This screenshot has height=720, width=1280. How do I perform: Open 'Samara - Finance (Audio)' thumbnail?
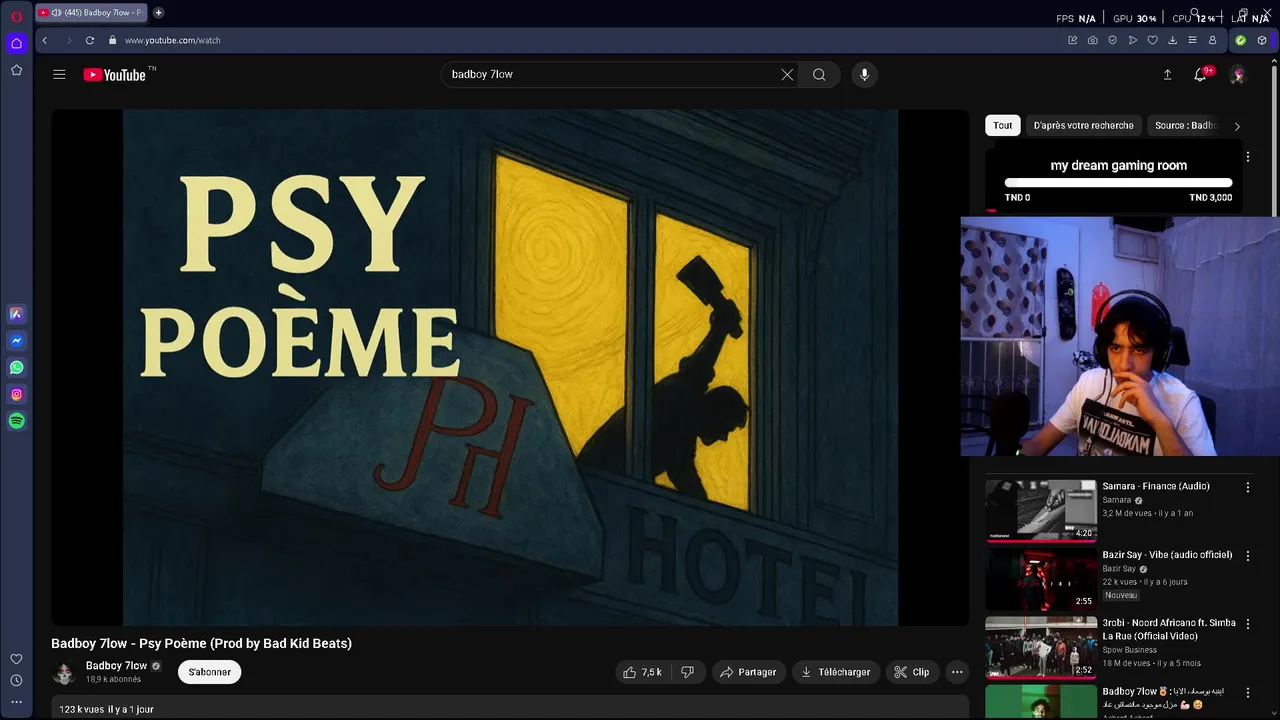[x=1041, y=510]
